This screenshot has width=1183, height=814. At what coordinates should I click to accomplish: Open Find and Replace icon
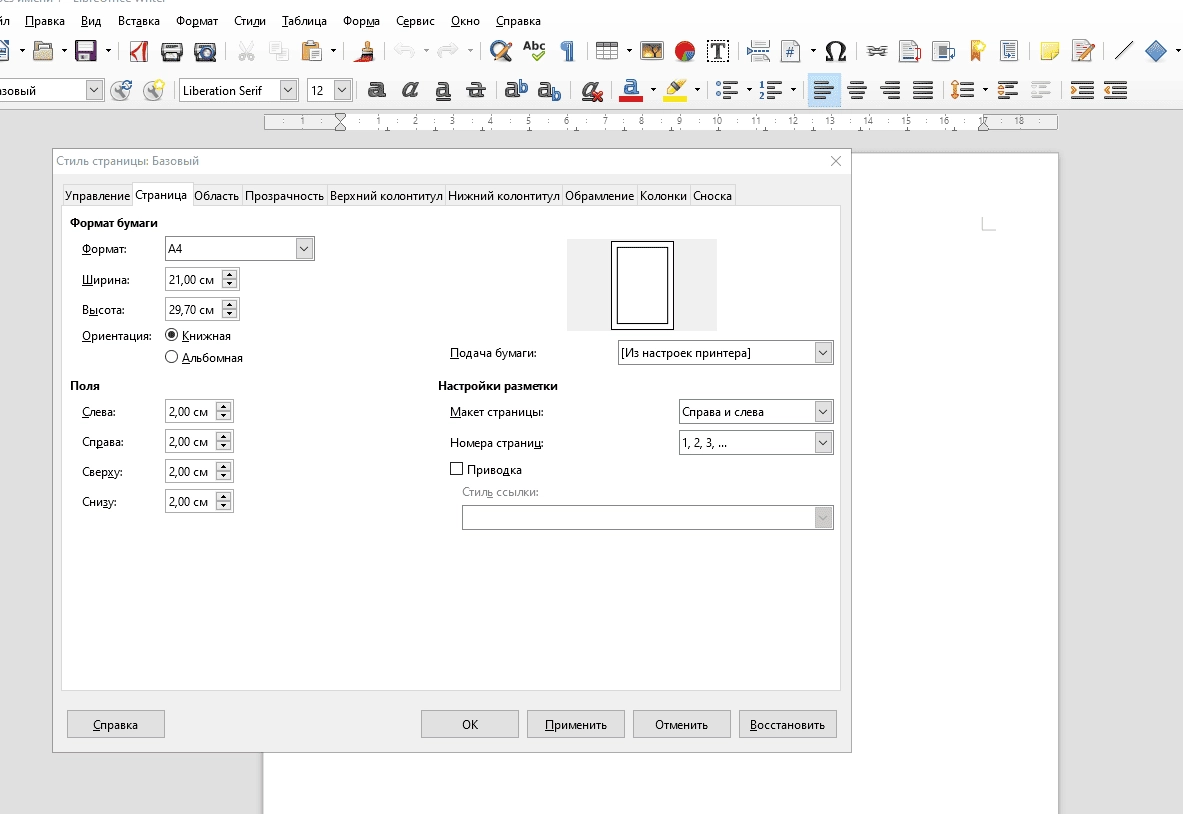[500, 51]
